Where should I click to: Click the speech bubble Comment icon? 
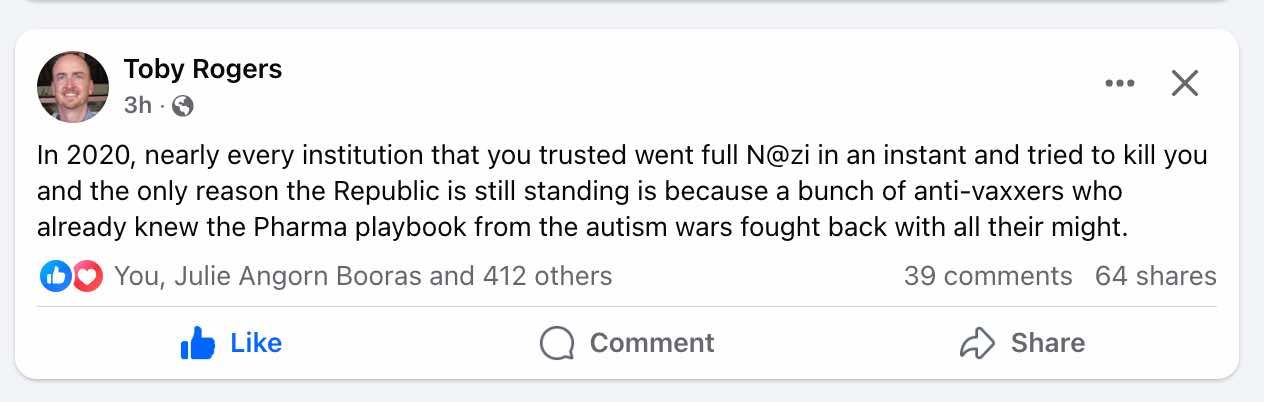(x=557, y=344)
